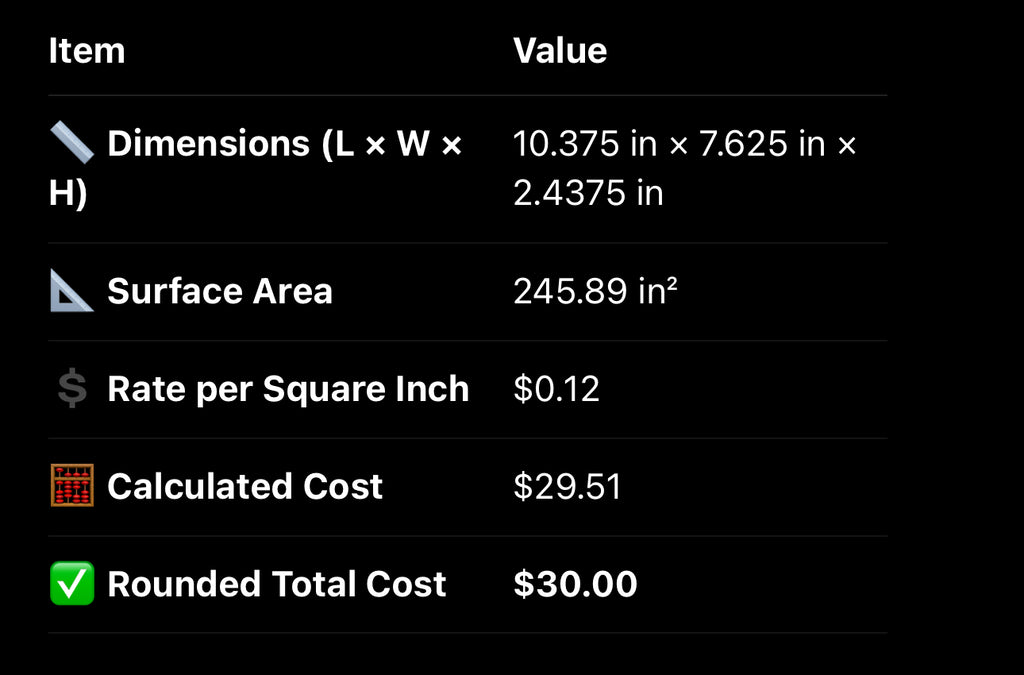Click the ruler emoji beside Dimensions

(x=72, y=143)
